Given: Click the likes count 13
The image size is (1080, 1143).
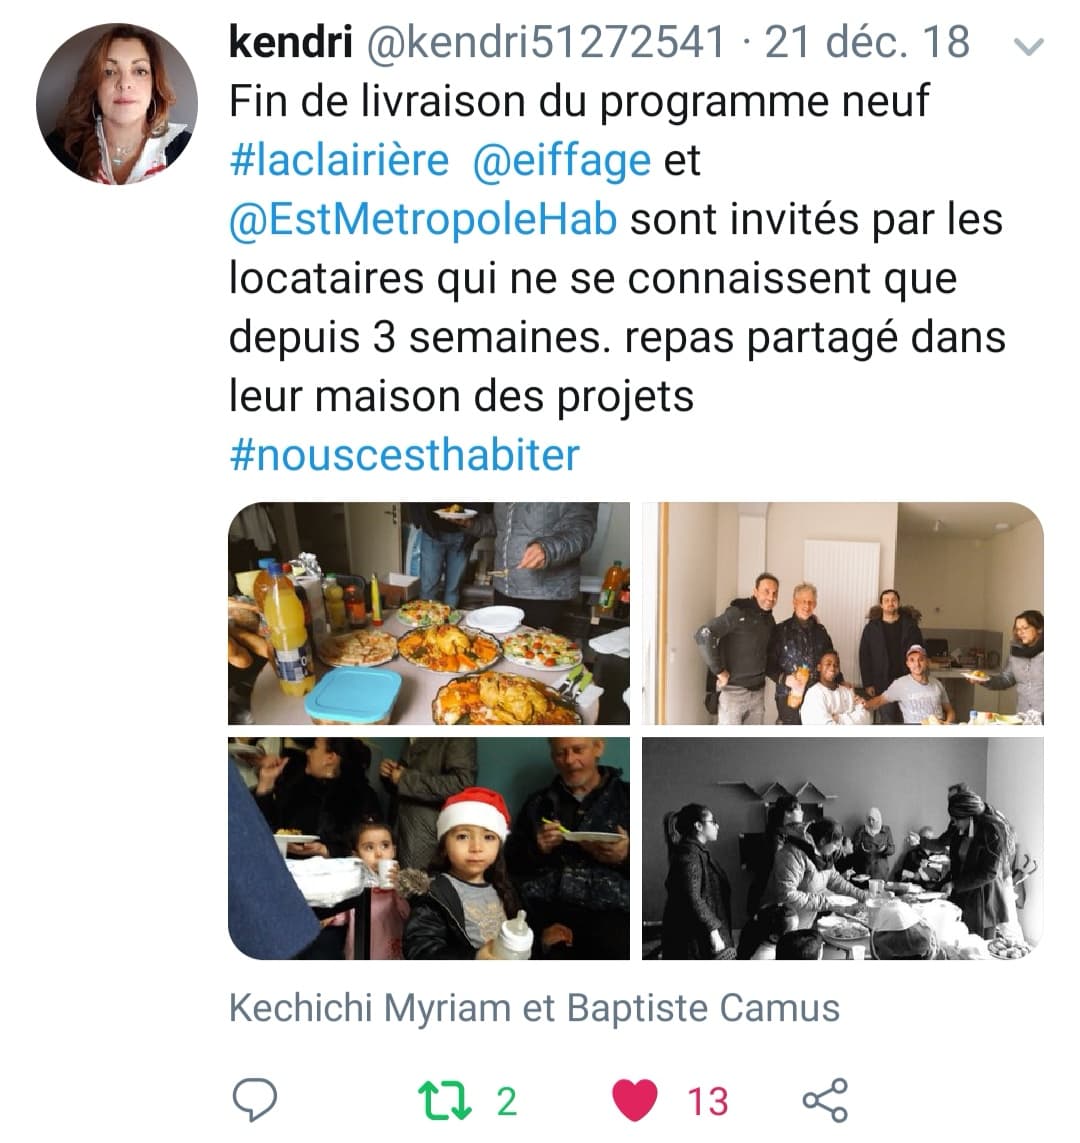Looking at the screenshot, I should pos(708,1101).
